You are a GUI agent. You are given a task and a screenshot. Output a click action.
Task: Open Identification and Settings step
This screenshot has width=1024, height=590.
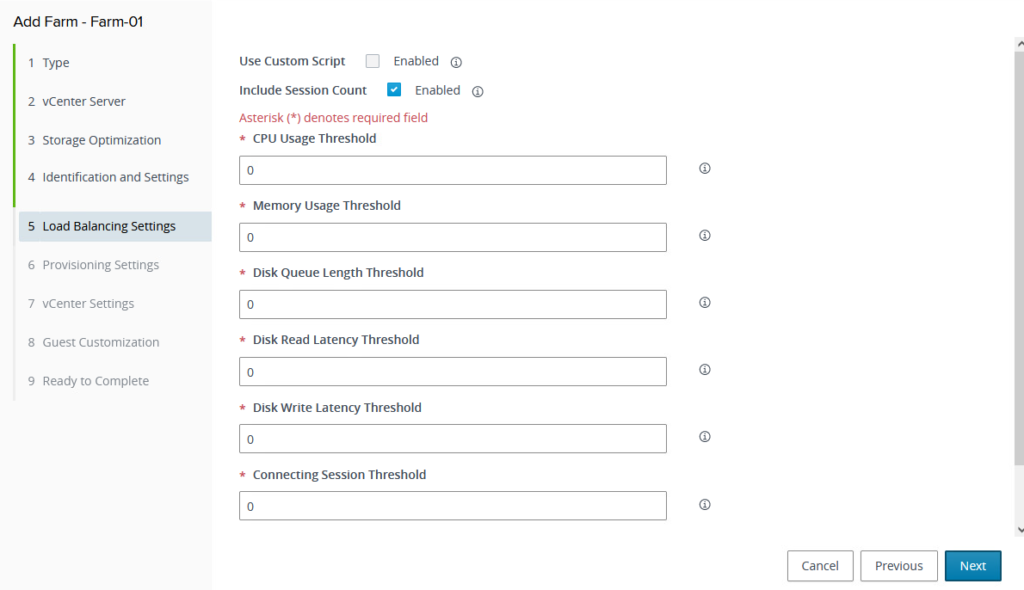115,178
